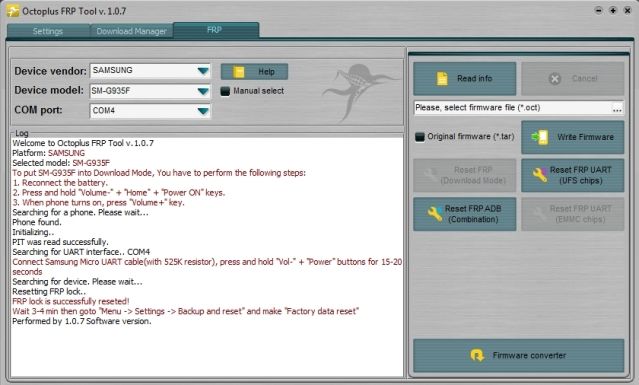Click log line 'Performed by 1.0.7 Software version.'
Image resolution: width=639 pixels, height=385 pixels.
tap(82, 321)
